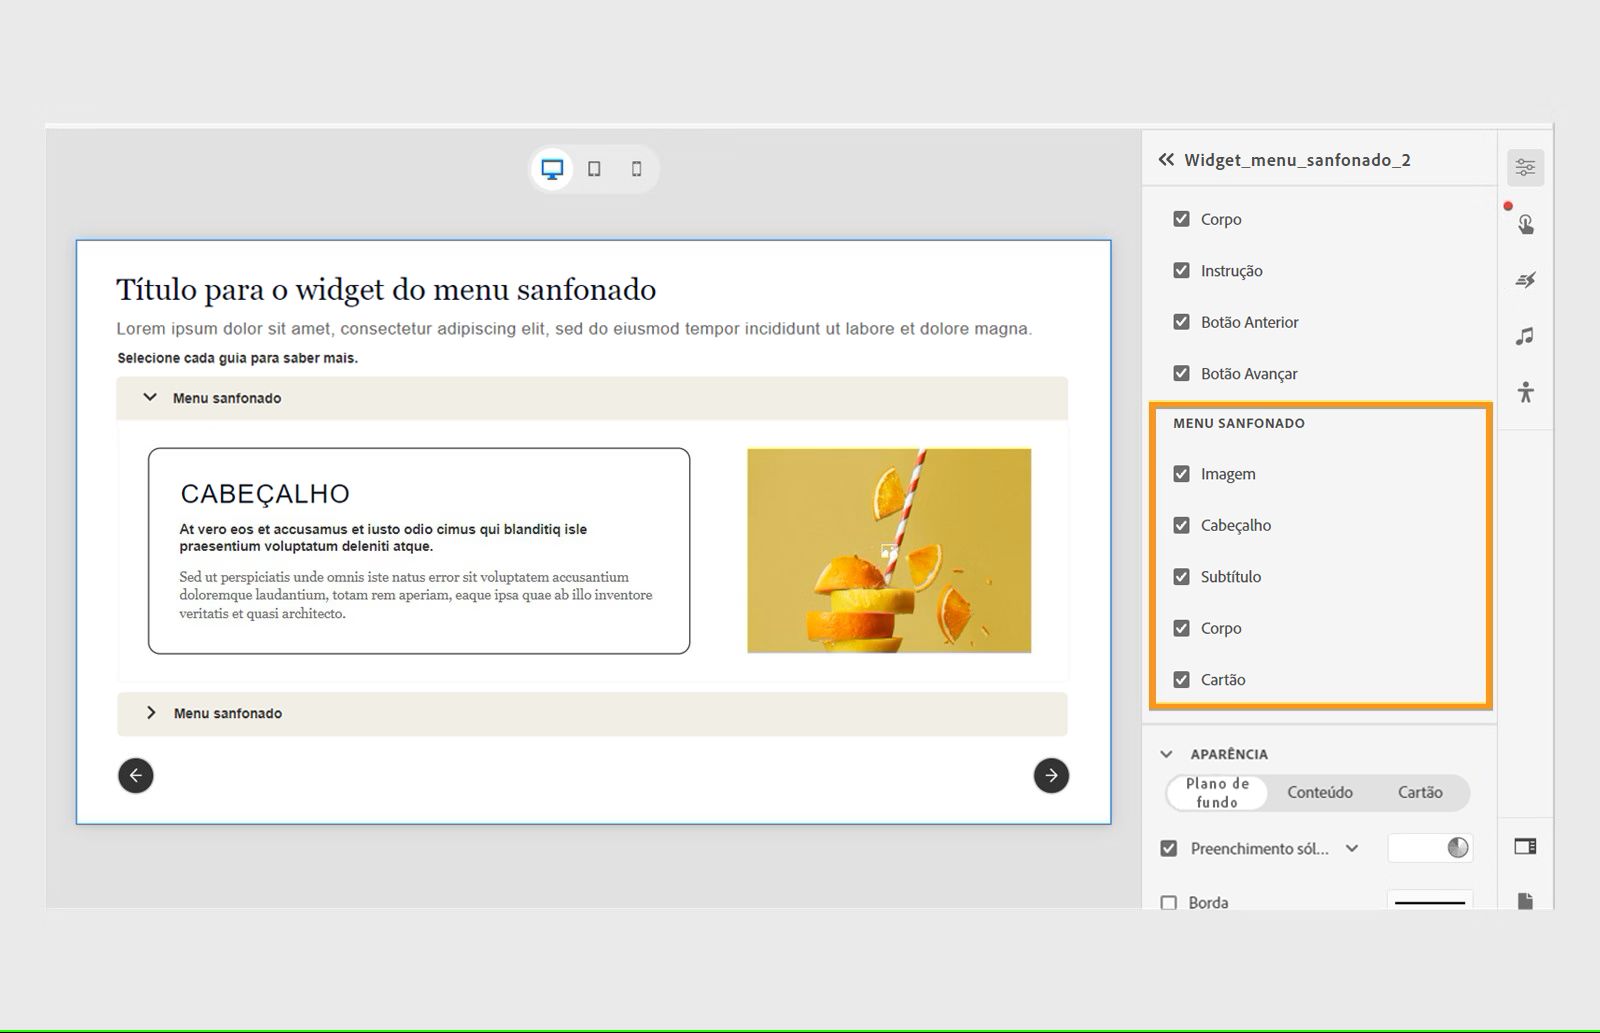The height and width of the screenshot is (1033, 1600).
Task: Switch to the Conteúdo tab
Action: (x=1319, y=792)
